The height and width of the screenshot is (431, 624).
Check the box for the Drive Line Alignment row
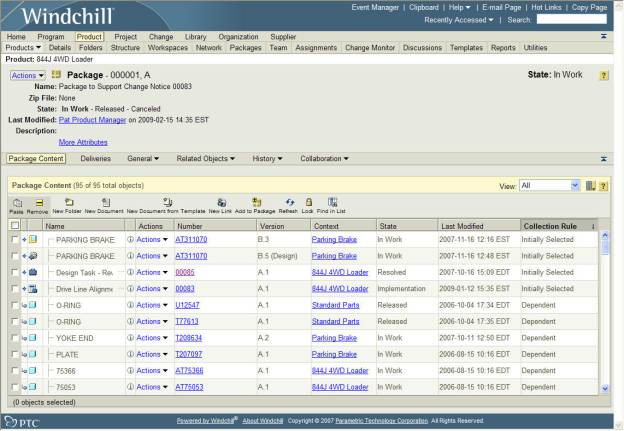tap(15, 289)
